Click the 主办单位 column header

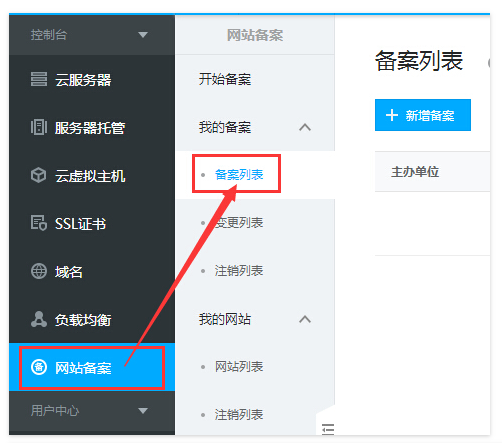coord(415,172)
